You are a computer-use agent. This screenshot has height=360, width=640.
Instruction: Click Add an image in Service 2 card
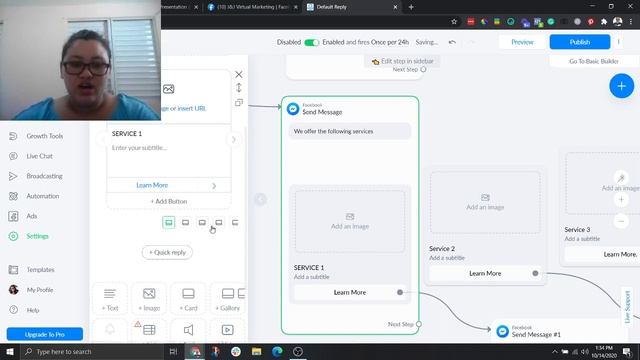click(485, 202)
